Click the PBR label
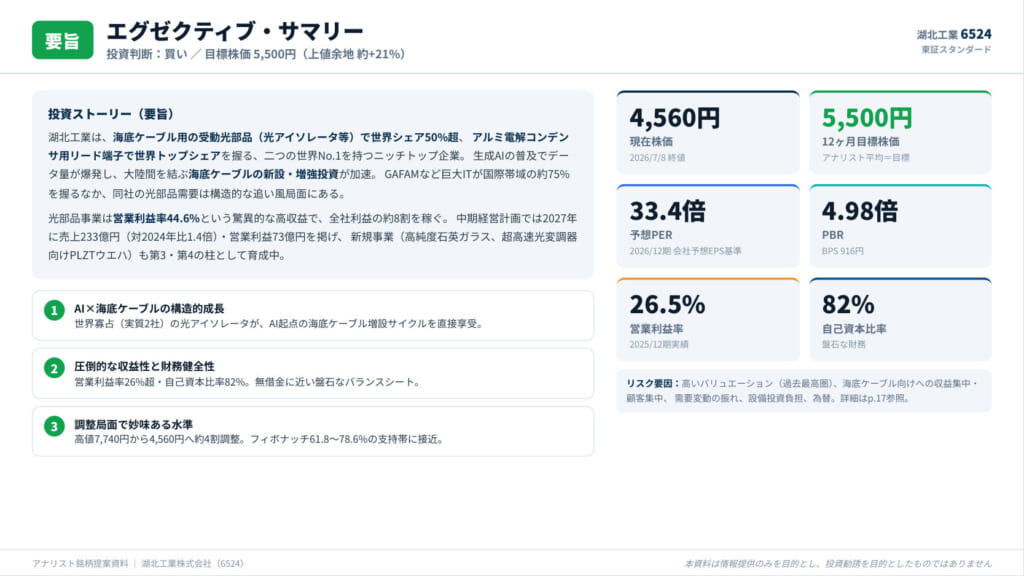Screen dimensions: 1024x576 click(x=833, y=235)
